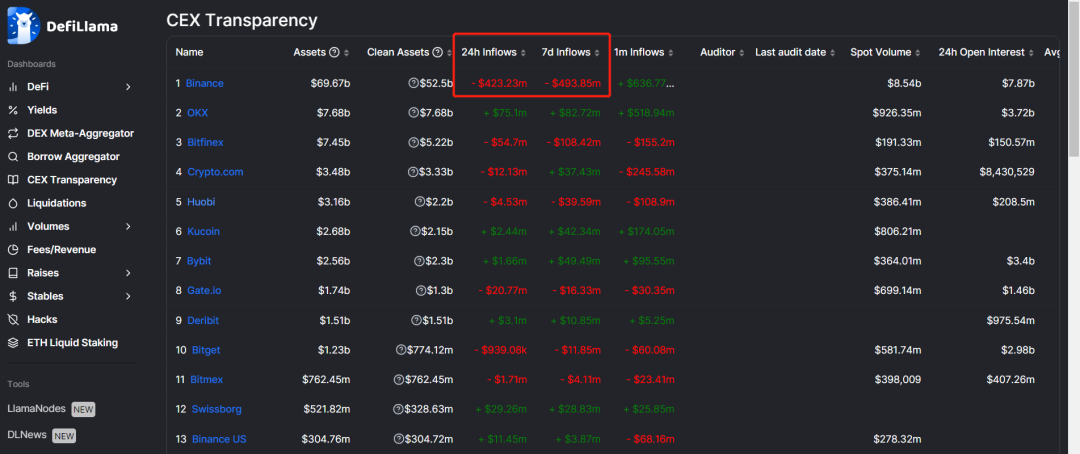Sort by Last audit date column arrows

click(833, 53)
